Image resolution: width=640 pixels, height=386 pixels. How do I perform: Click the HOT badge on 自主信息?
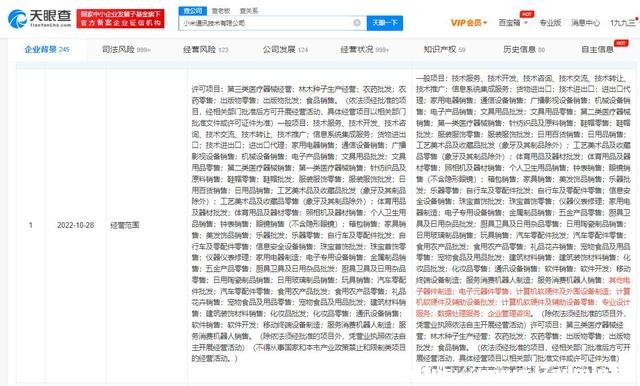point(621,43)
